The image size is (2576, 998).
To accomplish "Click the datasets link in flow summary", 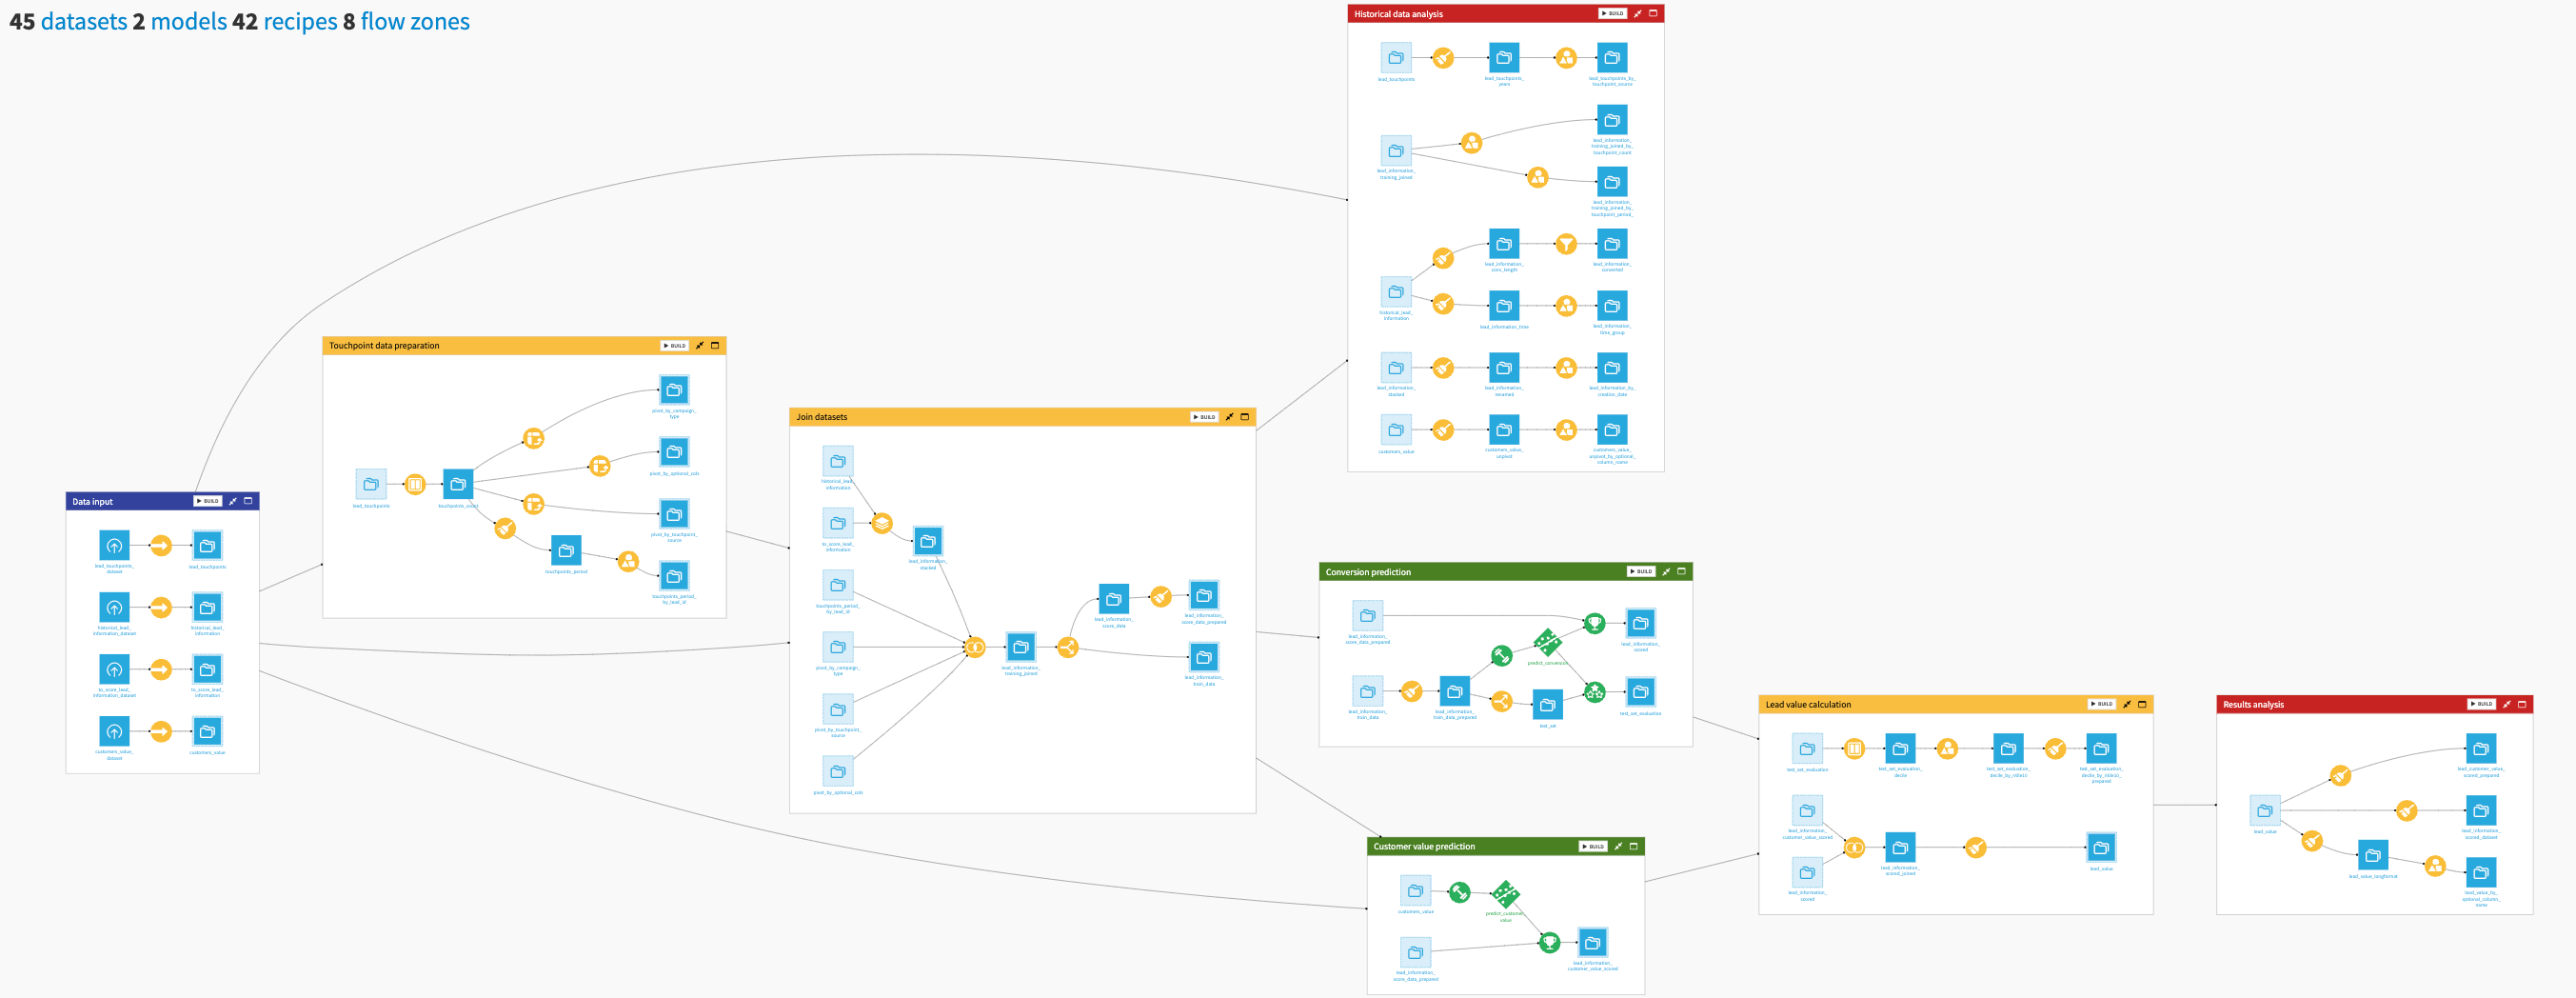I will point(84,21).
